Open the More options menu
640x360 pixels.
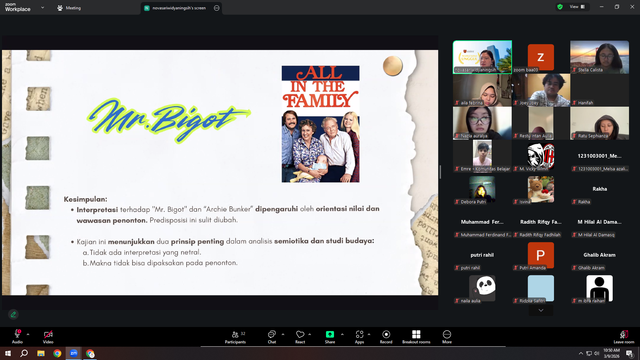coord(447,337)
